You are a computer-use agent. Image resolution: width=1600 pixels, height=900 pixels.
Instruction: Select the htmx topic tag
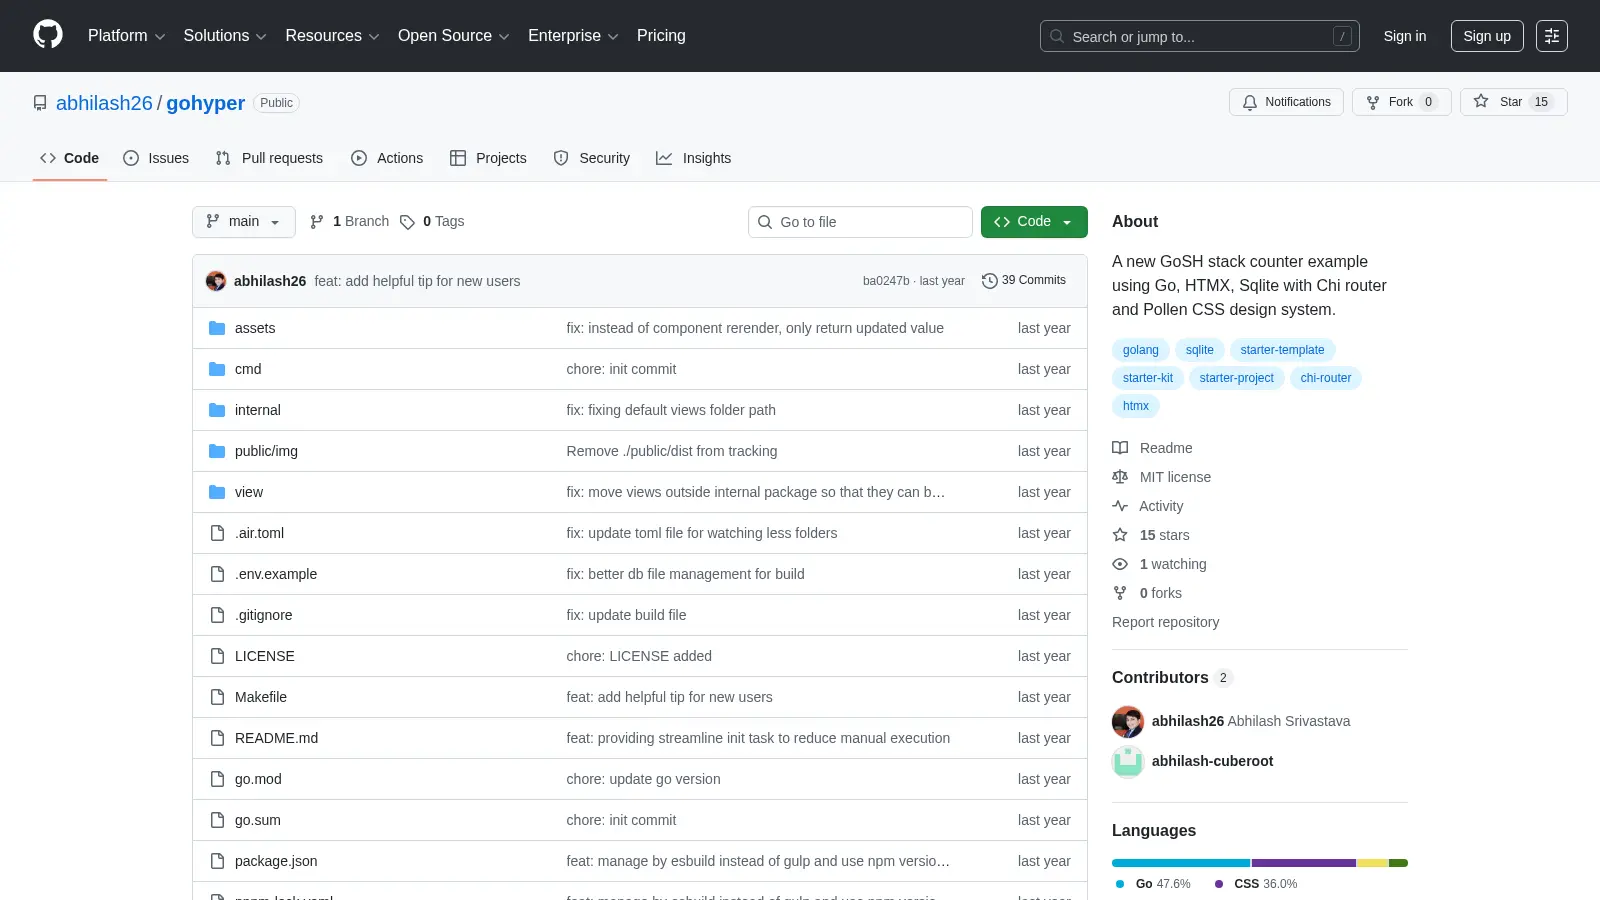(1136, 406)
